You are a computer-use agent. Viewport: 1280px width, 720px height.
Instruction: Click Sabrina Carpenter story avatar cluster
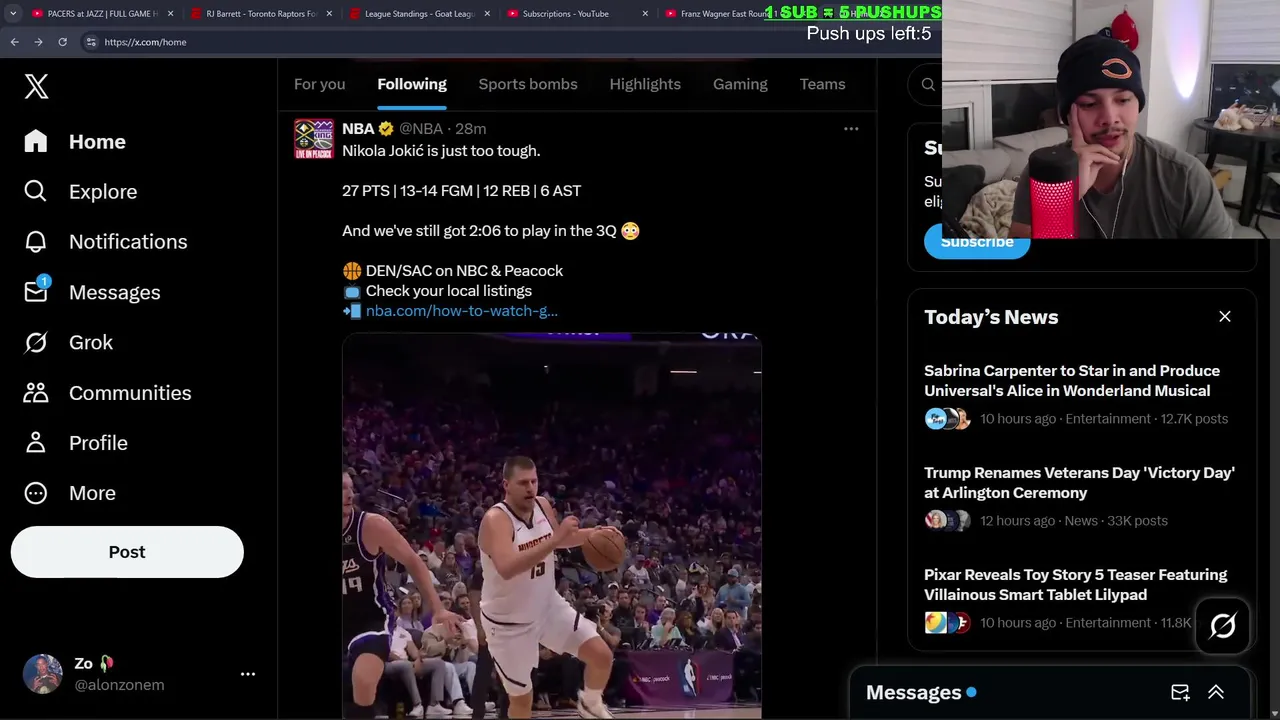[948, 419]
